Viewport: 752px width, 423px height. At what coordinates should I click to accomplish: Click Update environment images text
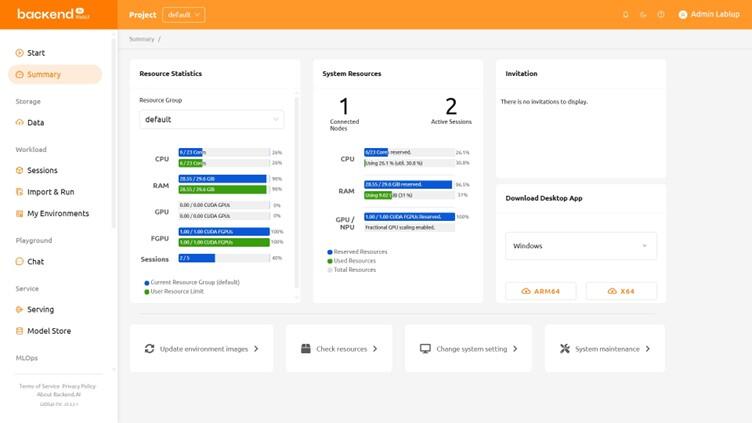tap(204, 349)
